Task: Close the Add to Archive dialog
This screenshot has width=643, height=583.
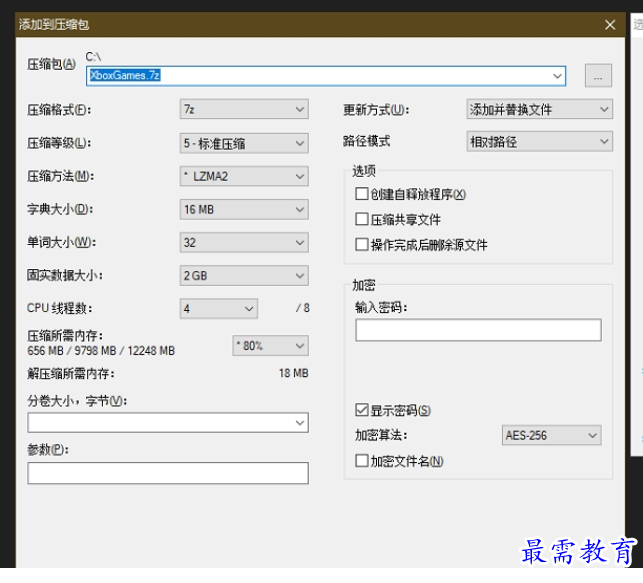Action: point(610,24)
